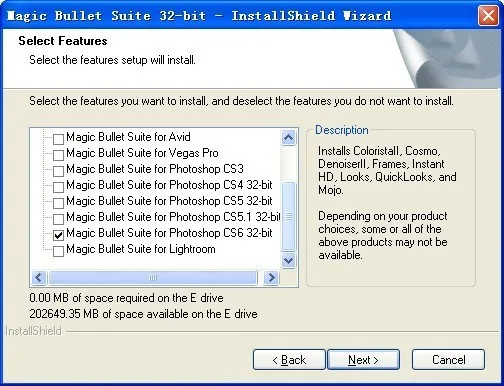Check the Photoshop CS5 32-bit option
The width and height of the screenshot is (504, 386).
click(58, 203)
